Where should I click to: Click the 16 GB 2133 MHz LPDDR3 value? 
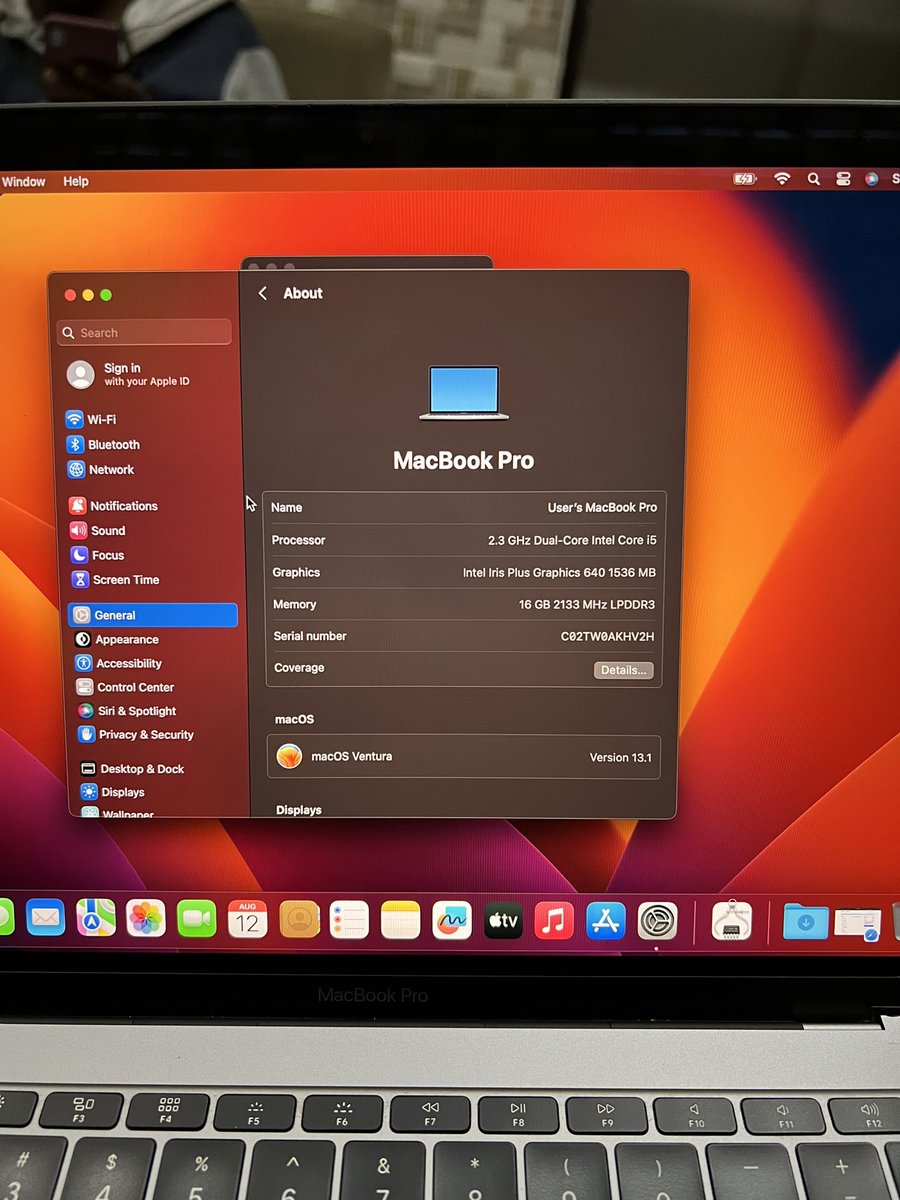click(x=587, y=605)
